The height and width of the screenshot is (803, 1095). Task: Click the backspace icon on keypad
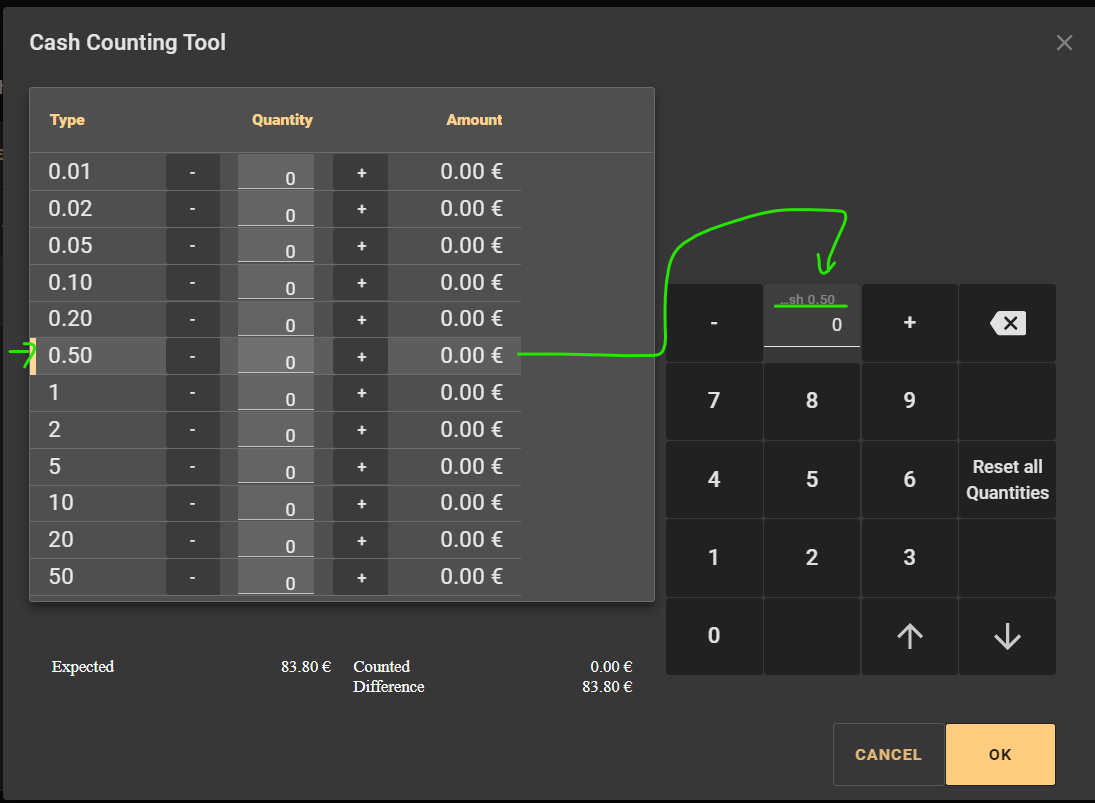1007,323
